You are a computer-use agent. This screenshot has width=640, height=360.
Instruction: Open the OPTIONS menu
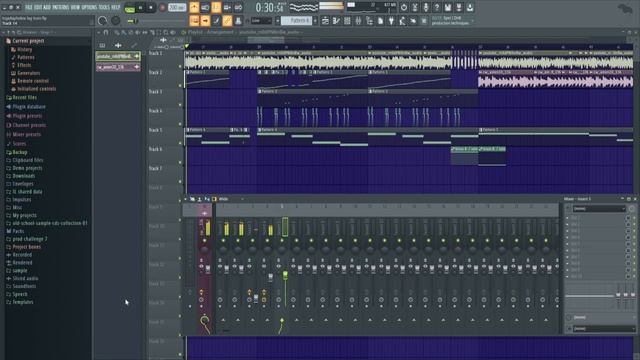[89, 7]
